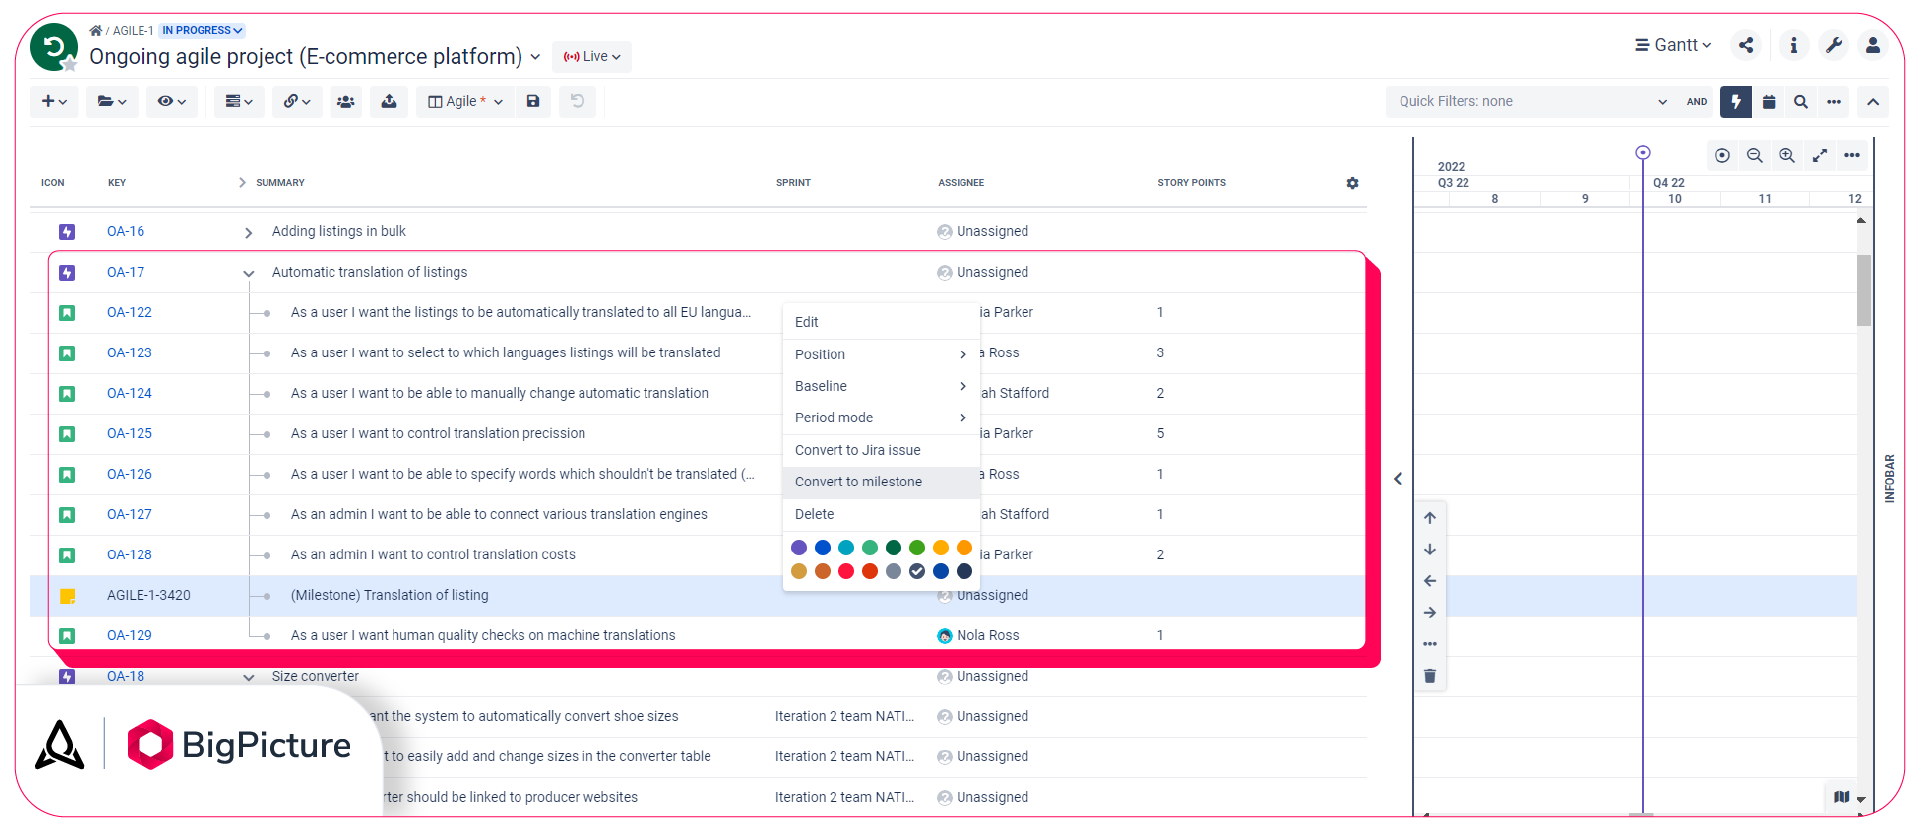Image resolution: width=1920 pixels, height=830 pixels.
Task: Click the trash icon in the side panel
Action: (1430, 676)
